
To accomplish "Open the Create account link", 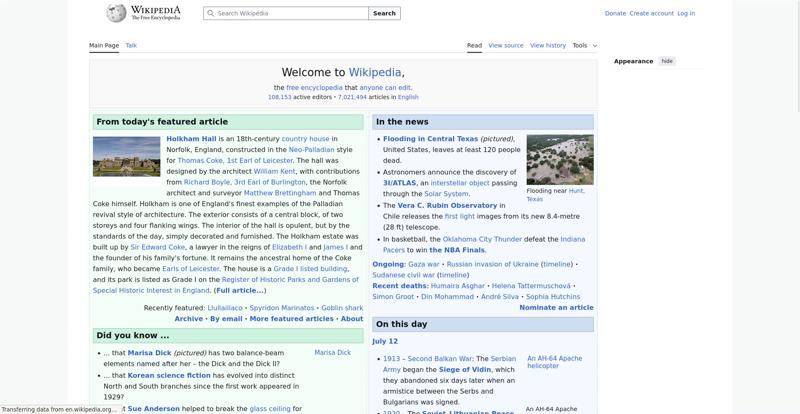I will pos(652,13).
